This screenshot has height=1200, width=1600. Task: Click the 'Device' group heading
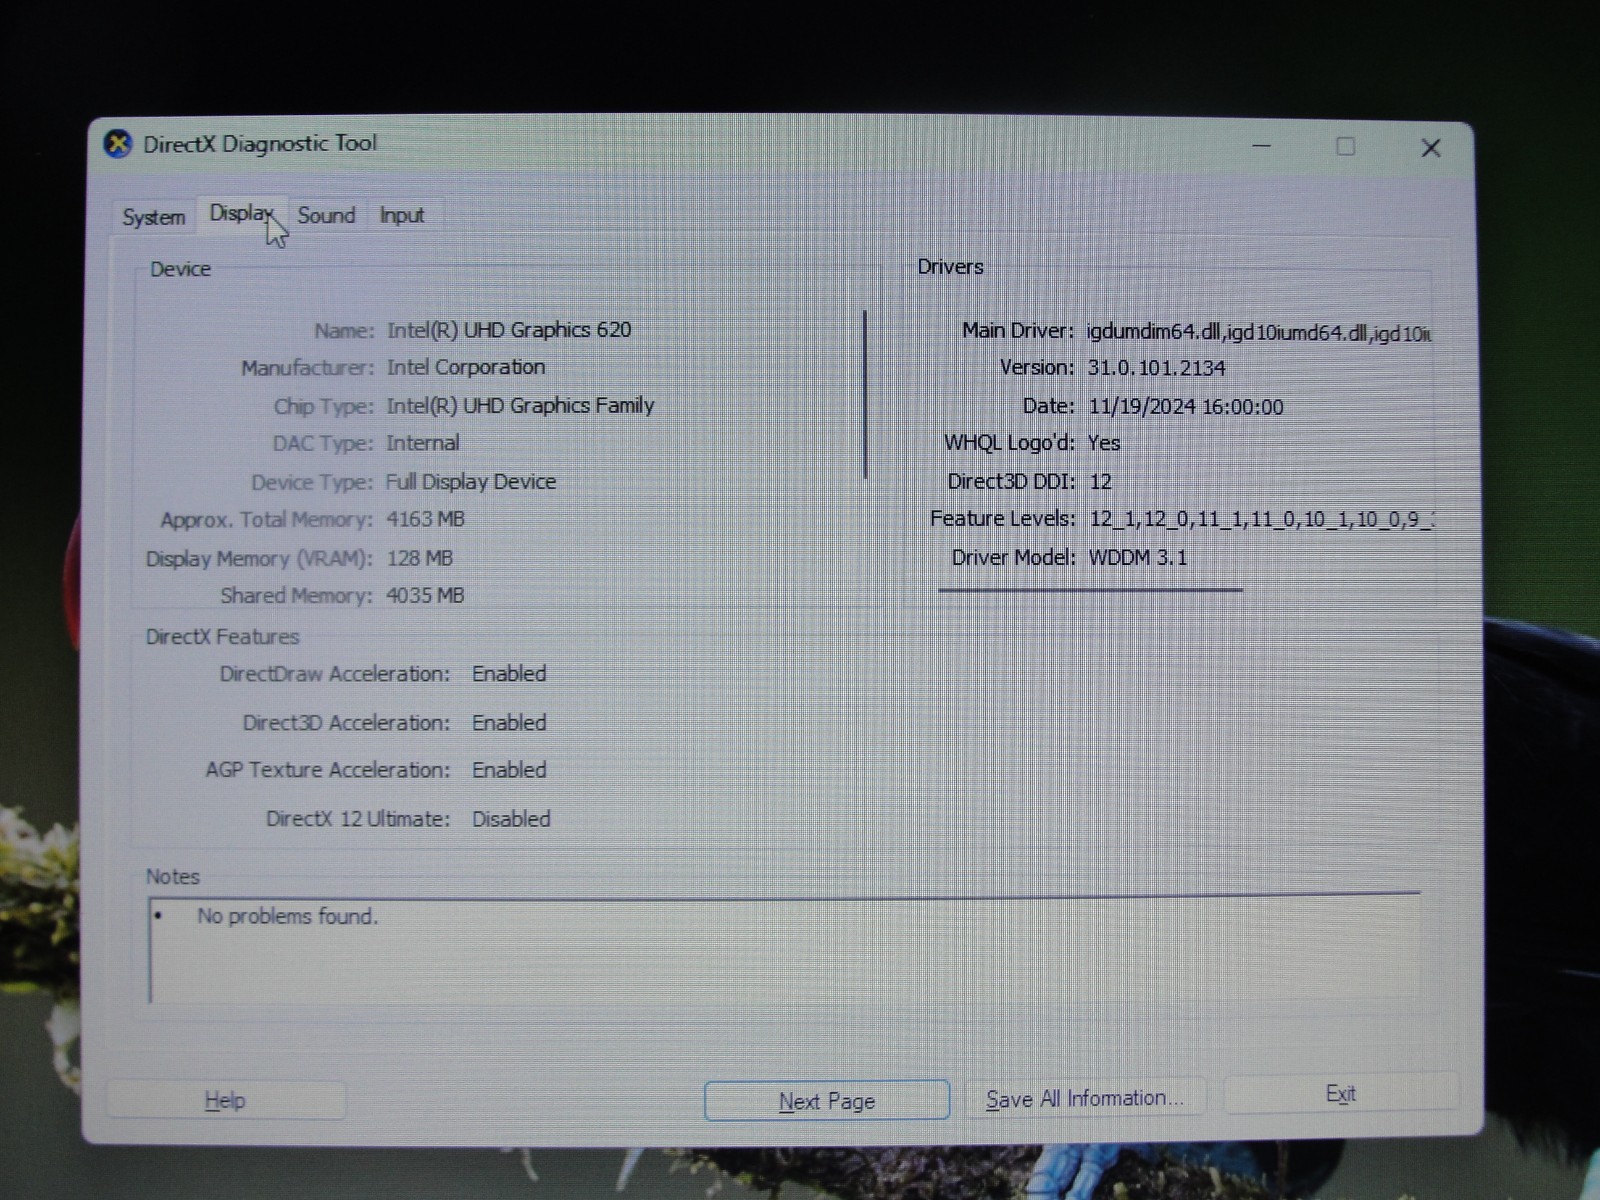coord(180,269)
